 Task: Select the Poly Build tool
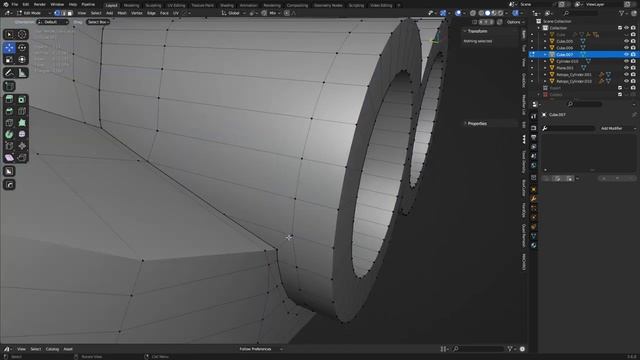22,122
